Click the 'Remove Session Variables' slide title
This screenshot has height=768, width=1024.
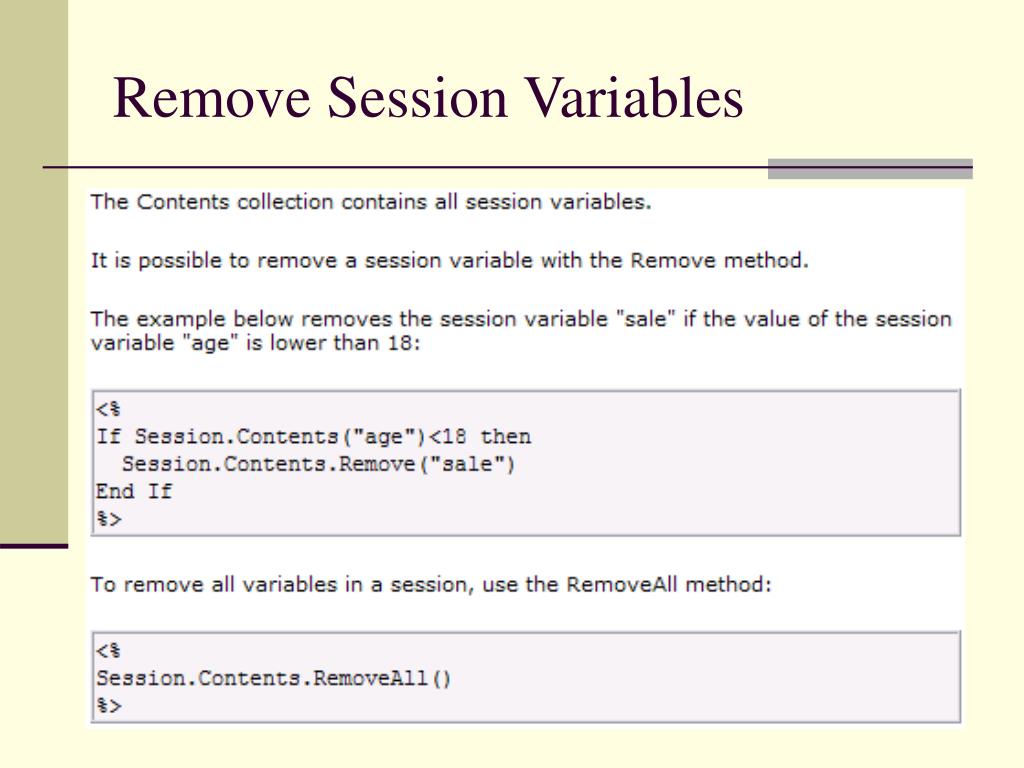[428, 98]
